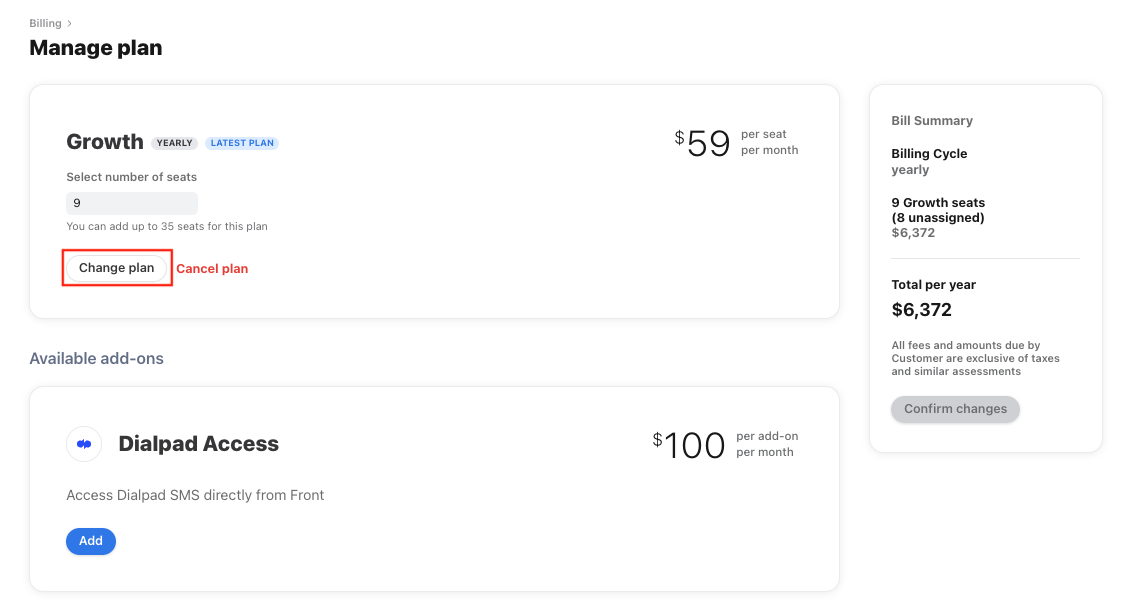
Task: Click the Cancel plan link
Action: pyautogui.click(x=212, y=268)
